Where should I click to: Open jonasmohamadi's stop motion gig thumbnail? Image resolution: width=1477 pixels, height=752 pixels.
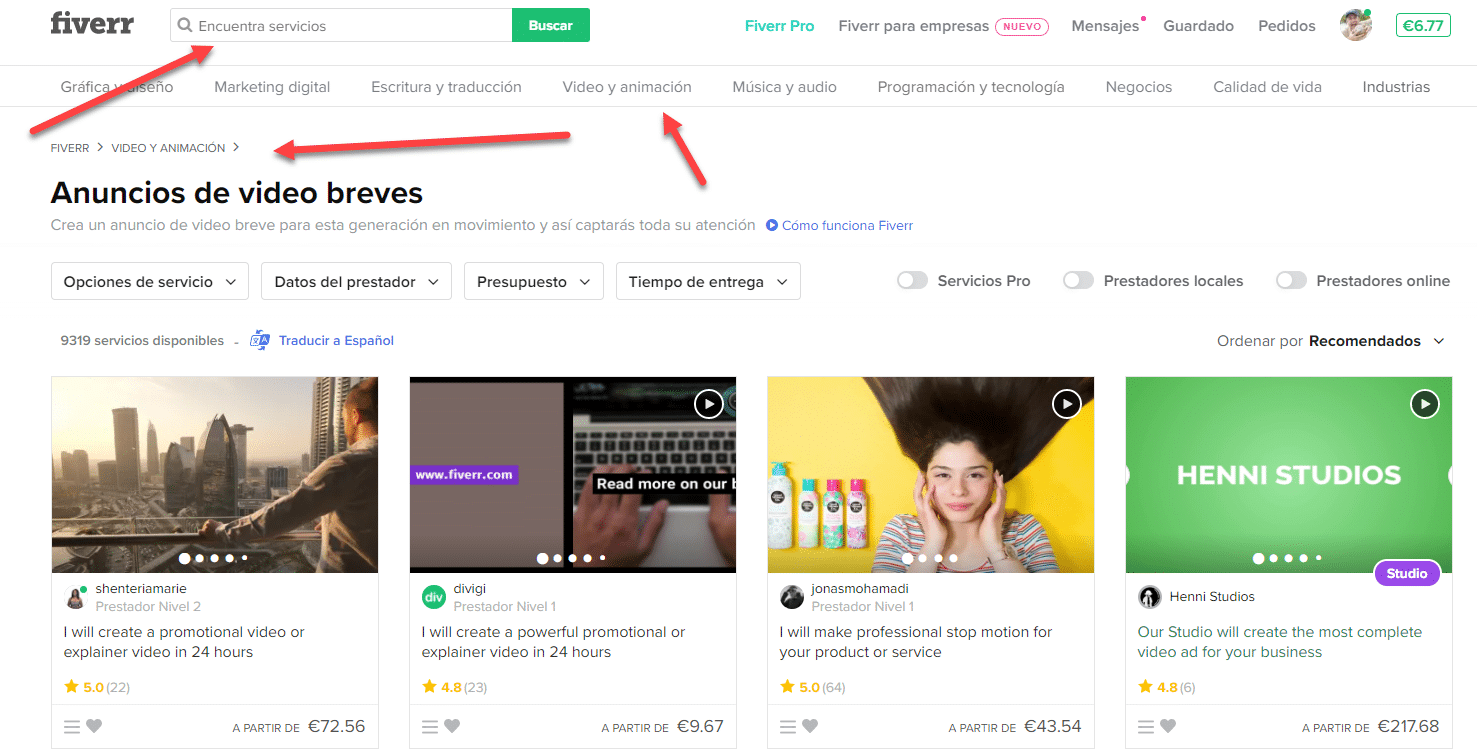[931, 475]
